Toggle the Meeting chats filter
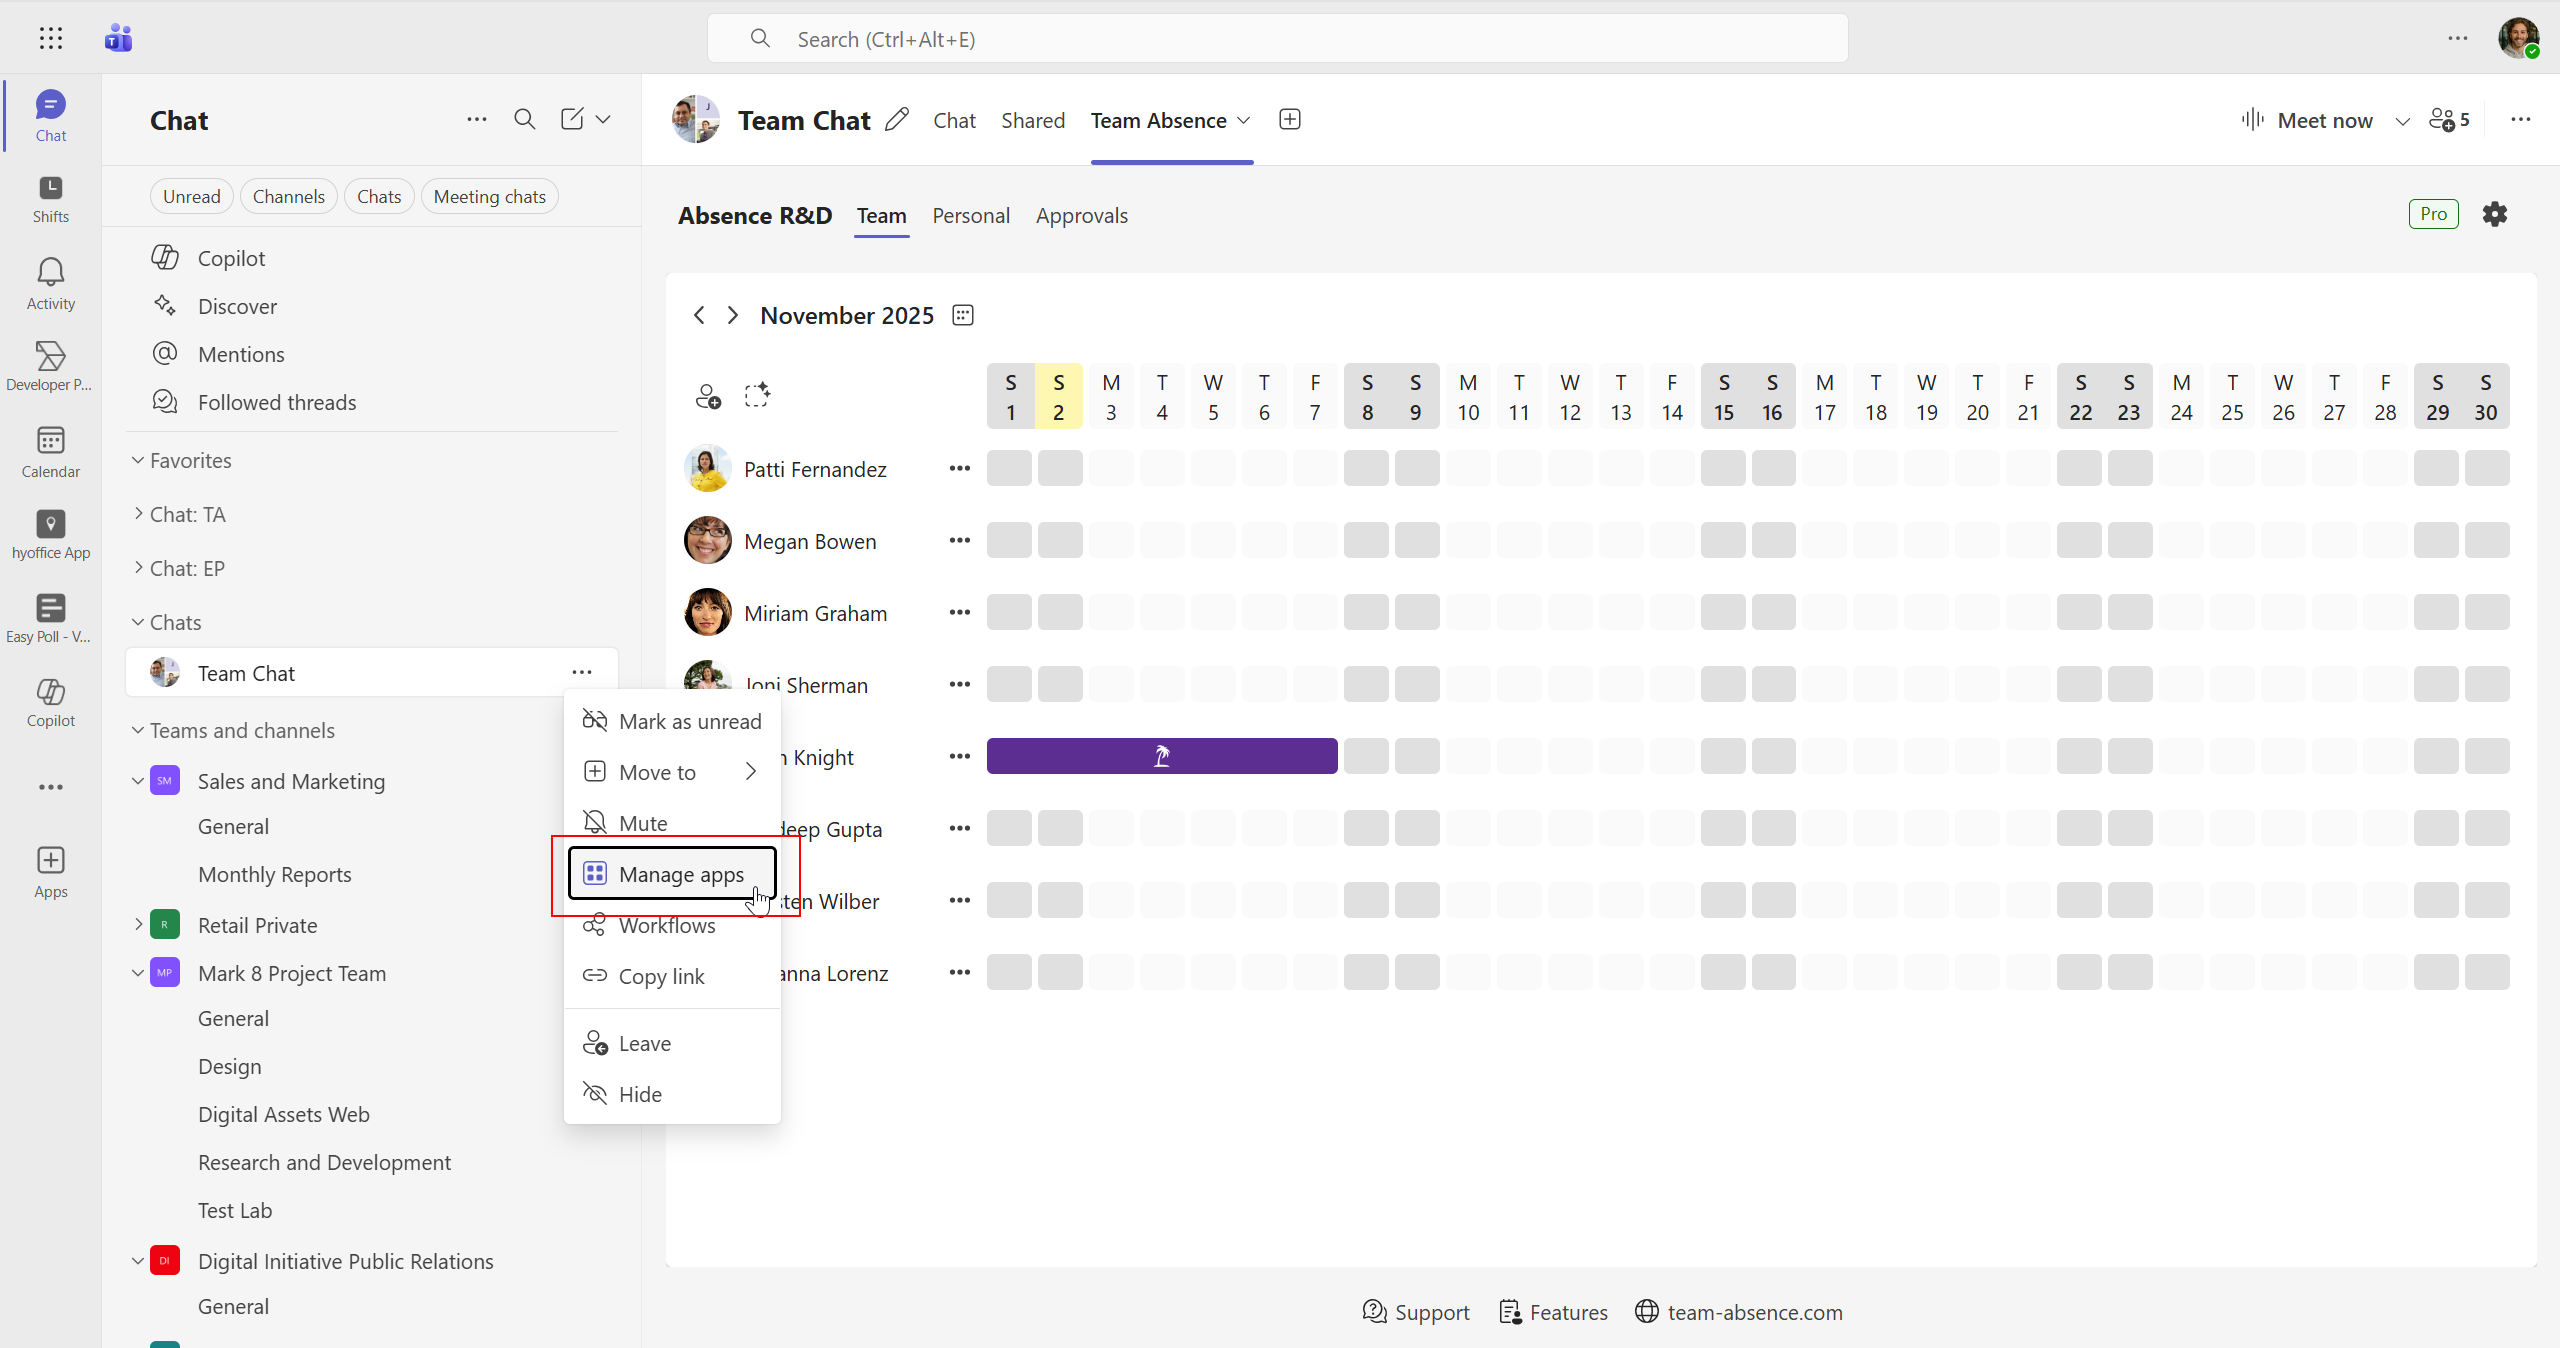The height and width of the screenshot is (1348, 2560). [x=489, y=196]
